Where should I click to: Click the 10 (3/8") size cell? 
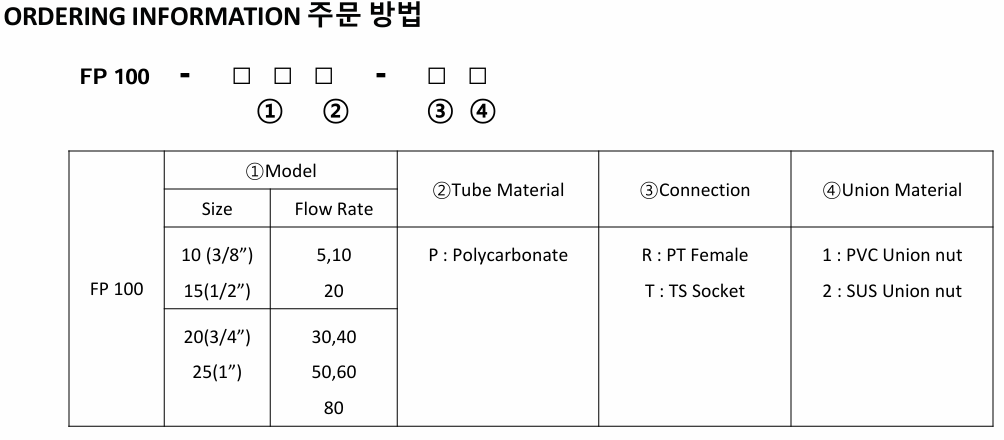217,255
